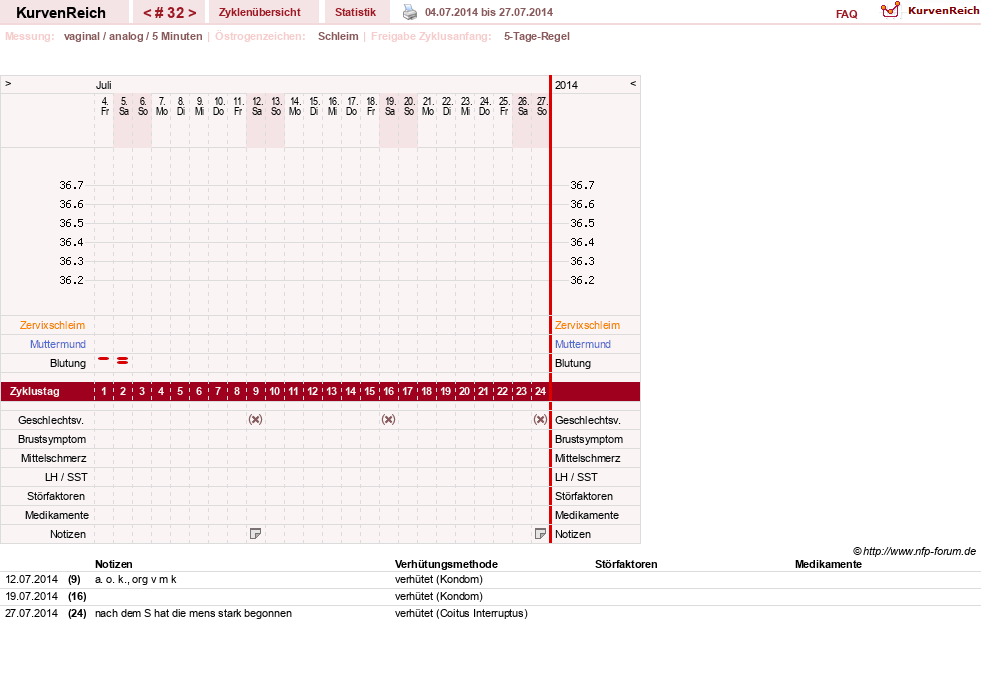Click the '2014' year label
Image resolution: width=981 pixels, height=683 pixels.
tap(566, 85)
